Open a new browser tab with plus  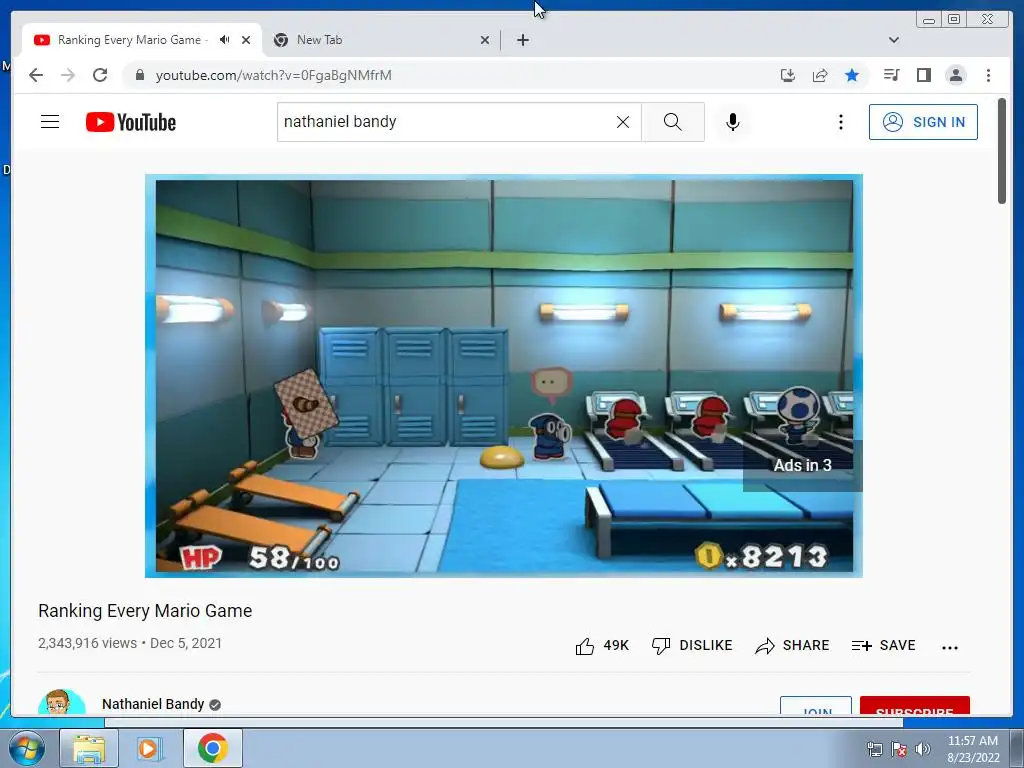(522, 40)
